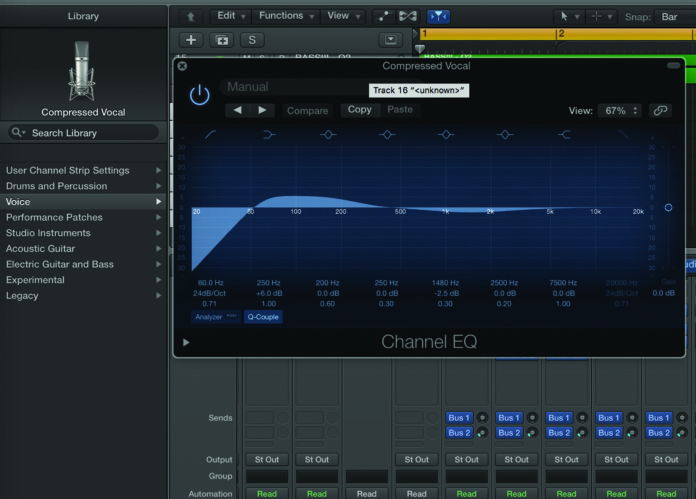Close the Channel EQ plugin window
Viewport: 696px width, 499px height.
182,66
